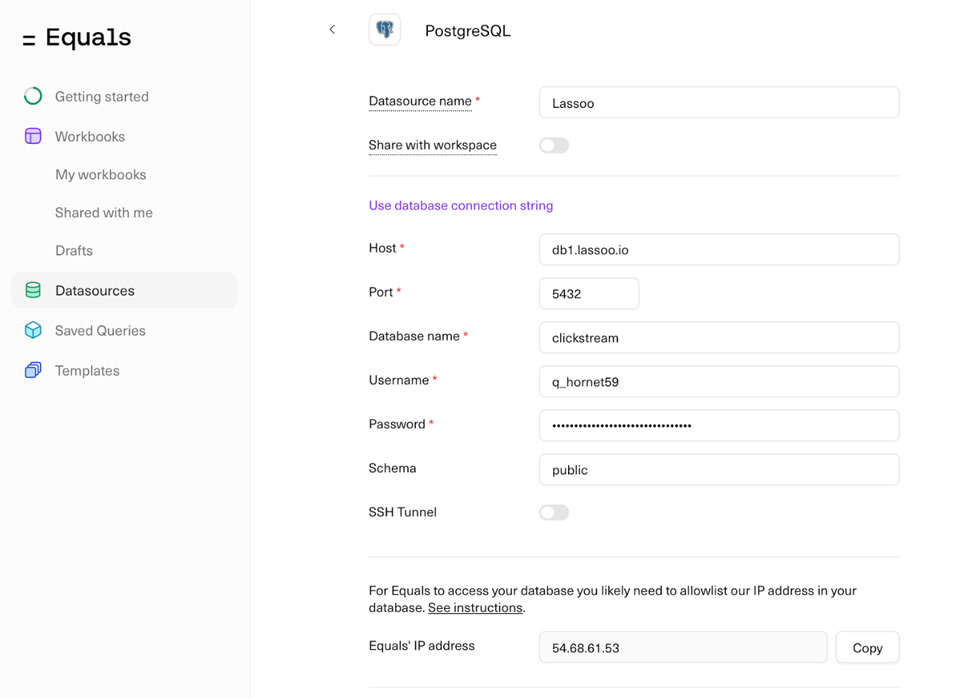Click the Host label

pos(383,248)
